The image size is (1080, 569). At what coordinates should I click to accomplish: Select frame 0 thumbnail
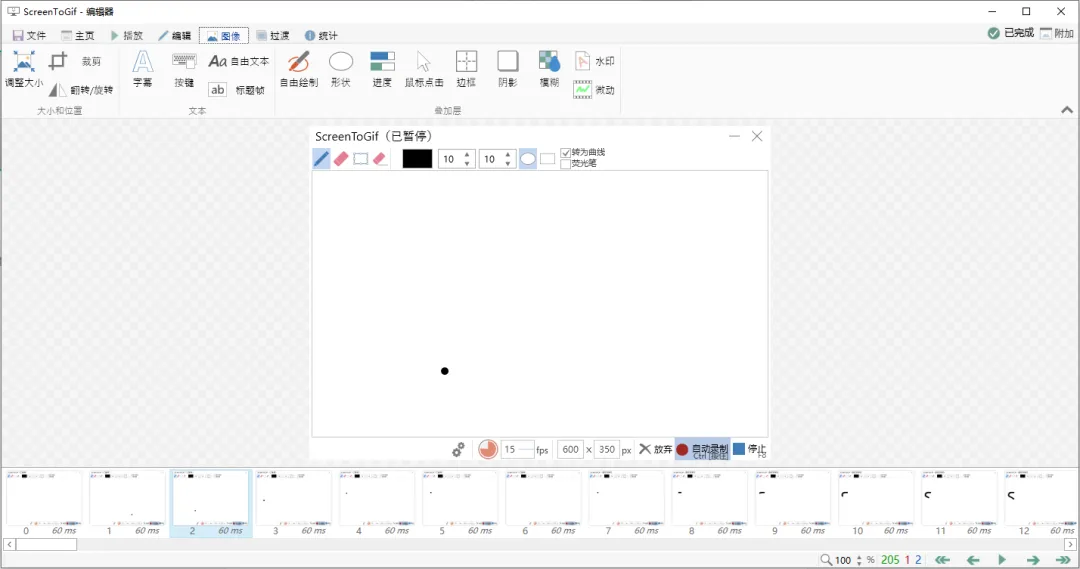click(44, 504)
